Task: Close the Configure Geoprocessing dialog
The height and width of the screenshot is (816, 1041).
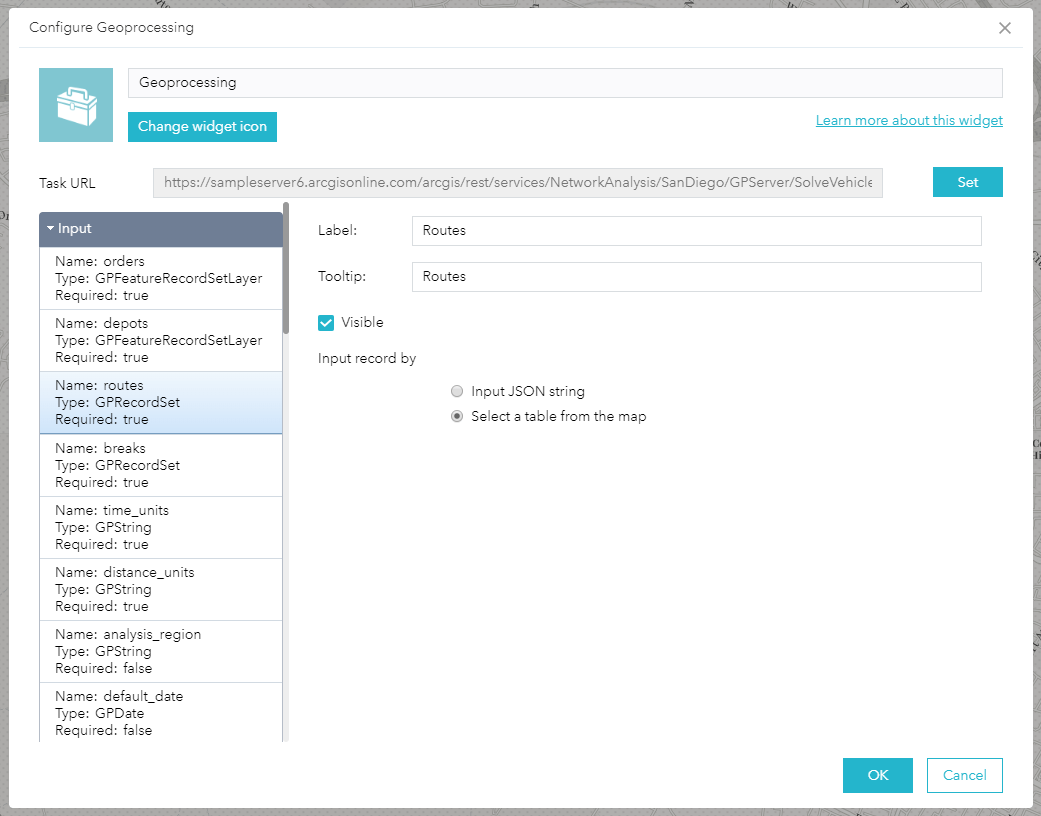Action: [x=1004, y=28]
